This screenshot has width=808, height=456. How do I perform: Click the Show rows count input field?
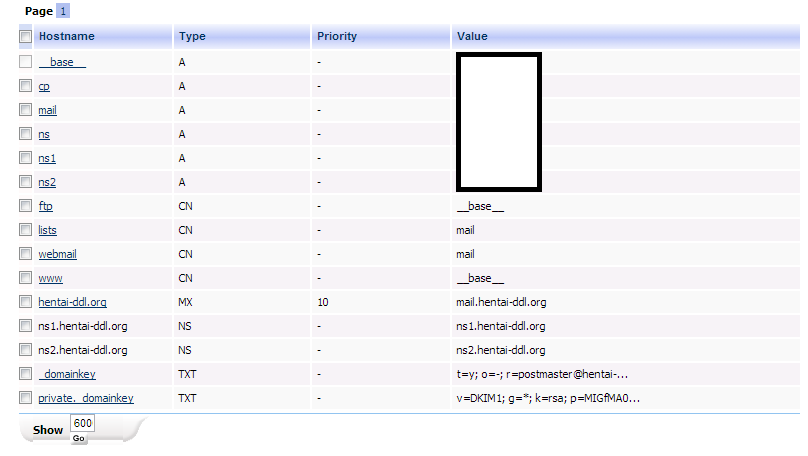[82, 423]
